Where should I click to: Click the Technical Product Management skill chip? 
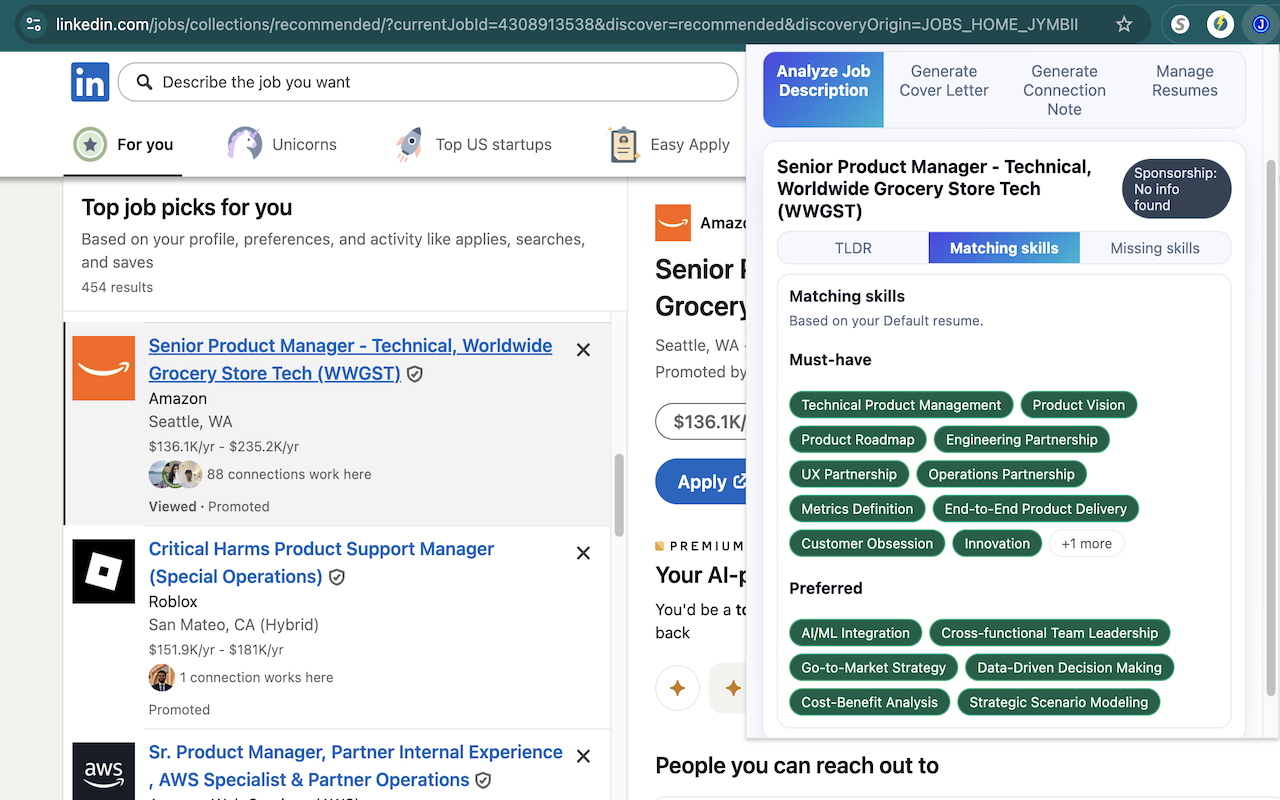point(901,405)
